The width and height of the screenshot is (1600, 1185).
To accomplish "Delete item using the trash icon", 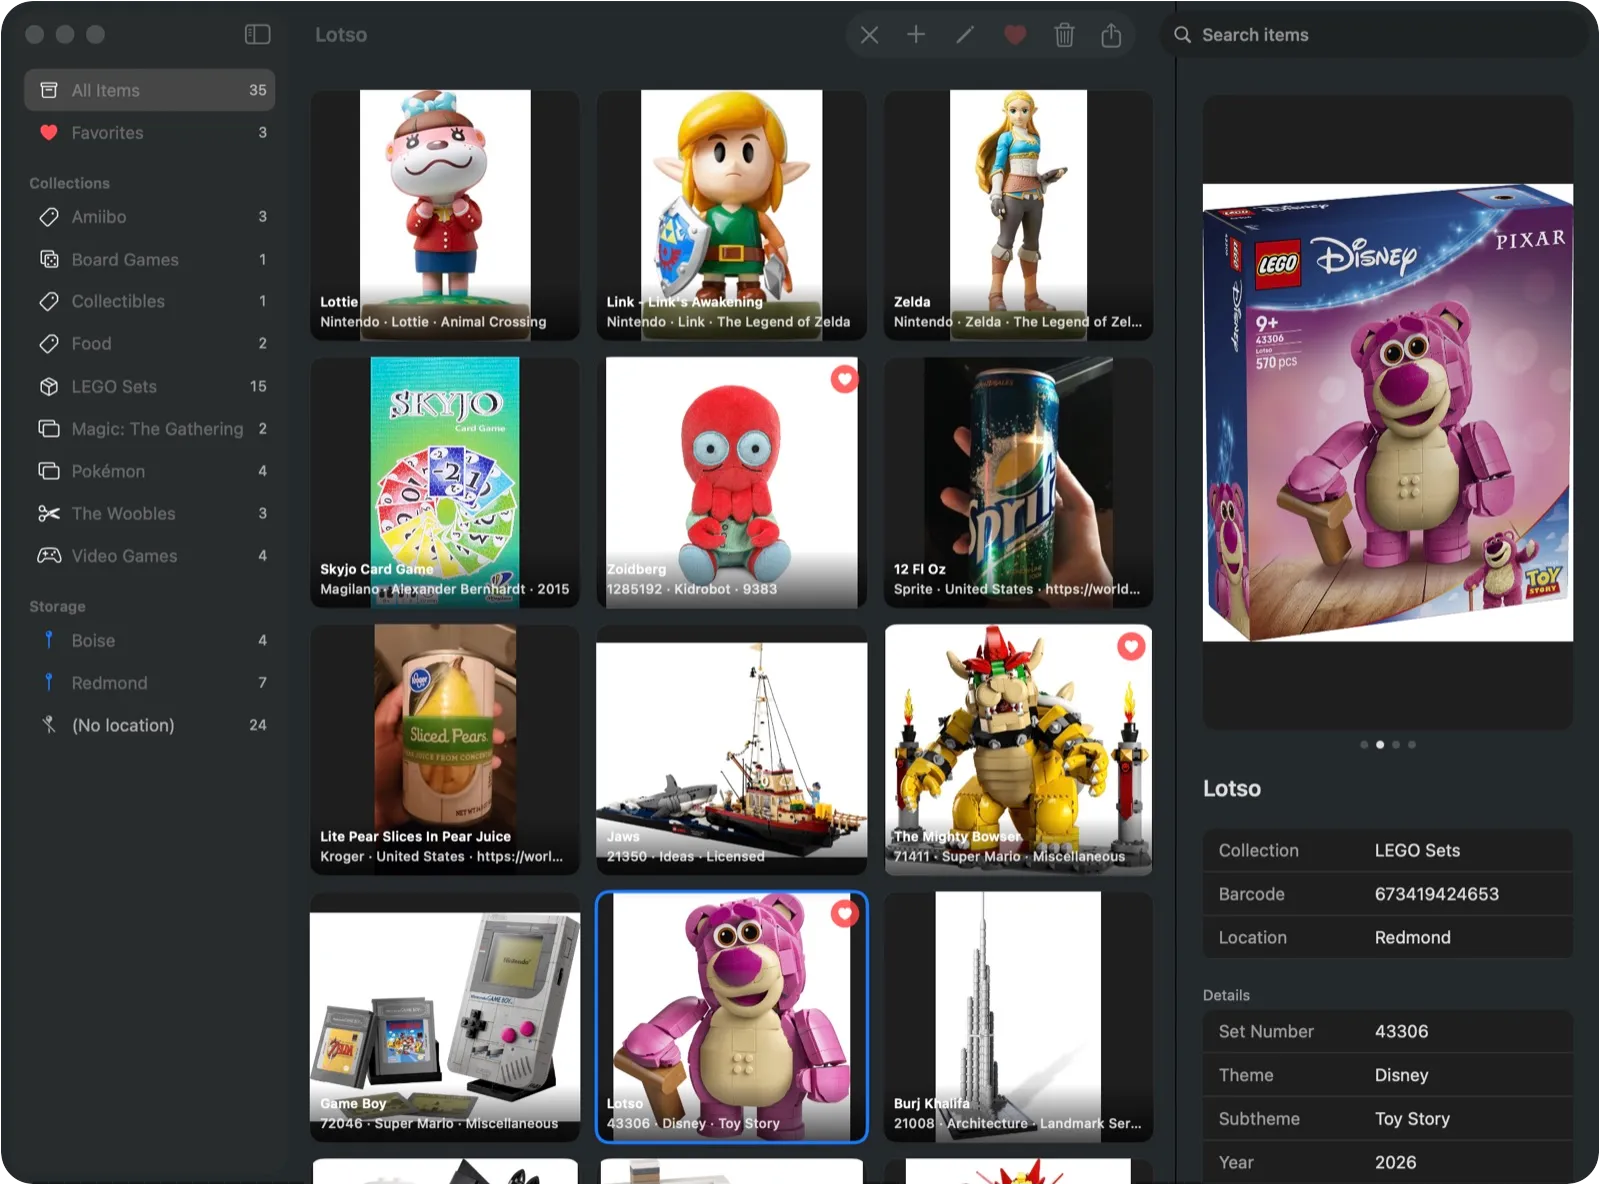I will click(1064, 35).
